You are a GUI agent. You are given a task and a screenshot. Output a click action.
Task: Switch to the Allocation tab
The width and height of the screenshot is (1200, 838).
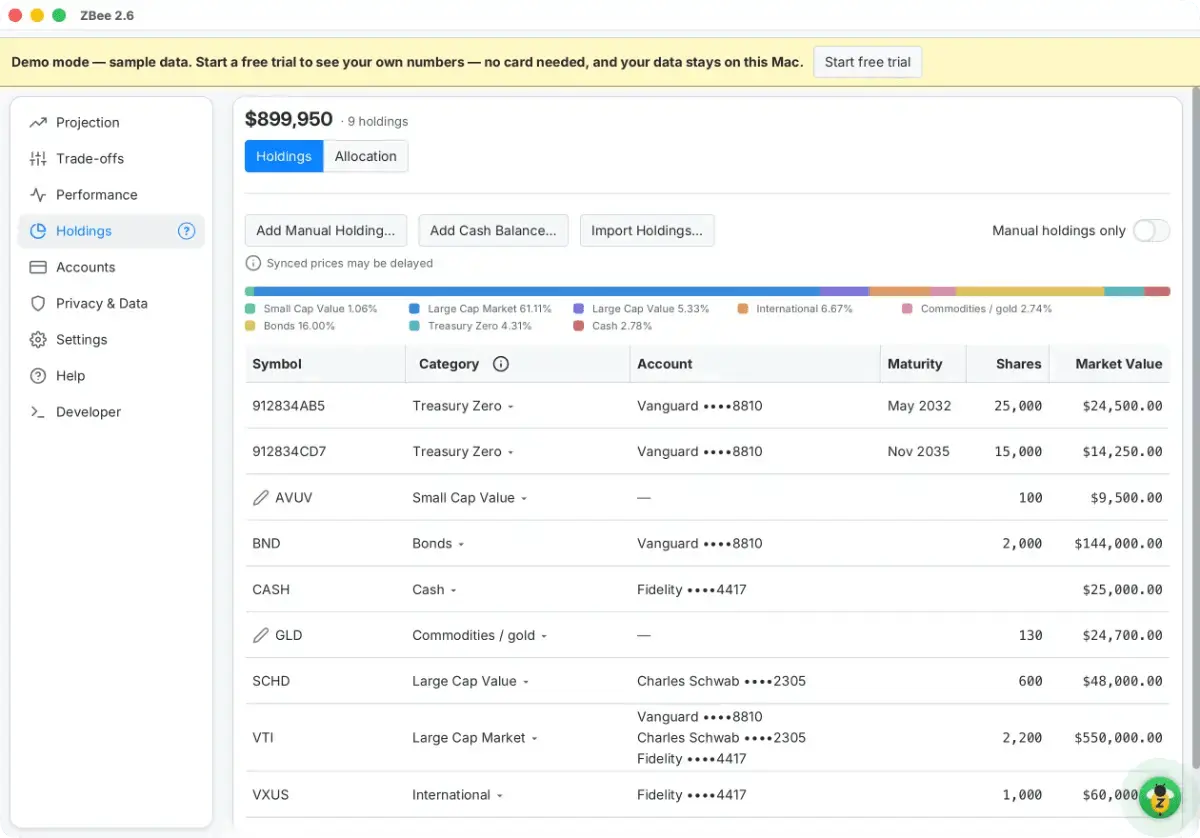pyautogui.click(x=366, y=156)
